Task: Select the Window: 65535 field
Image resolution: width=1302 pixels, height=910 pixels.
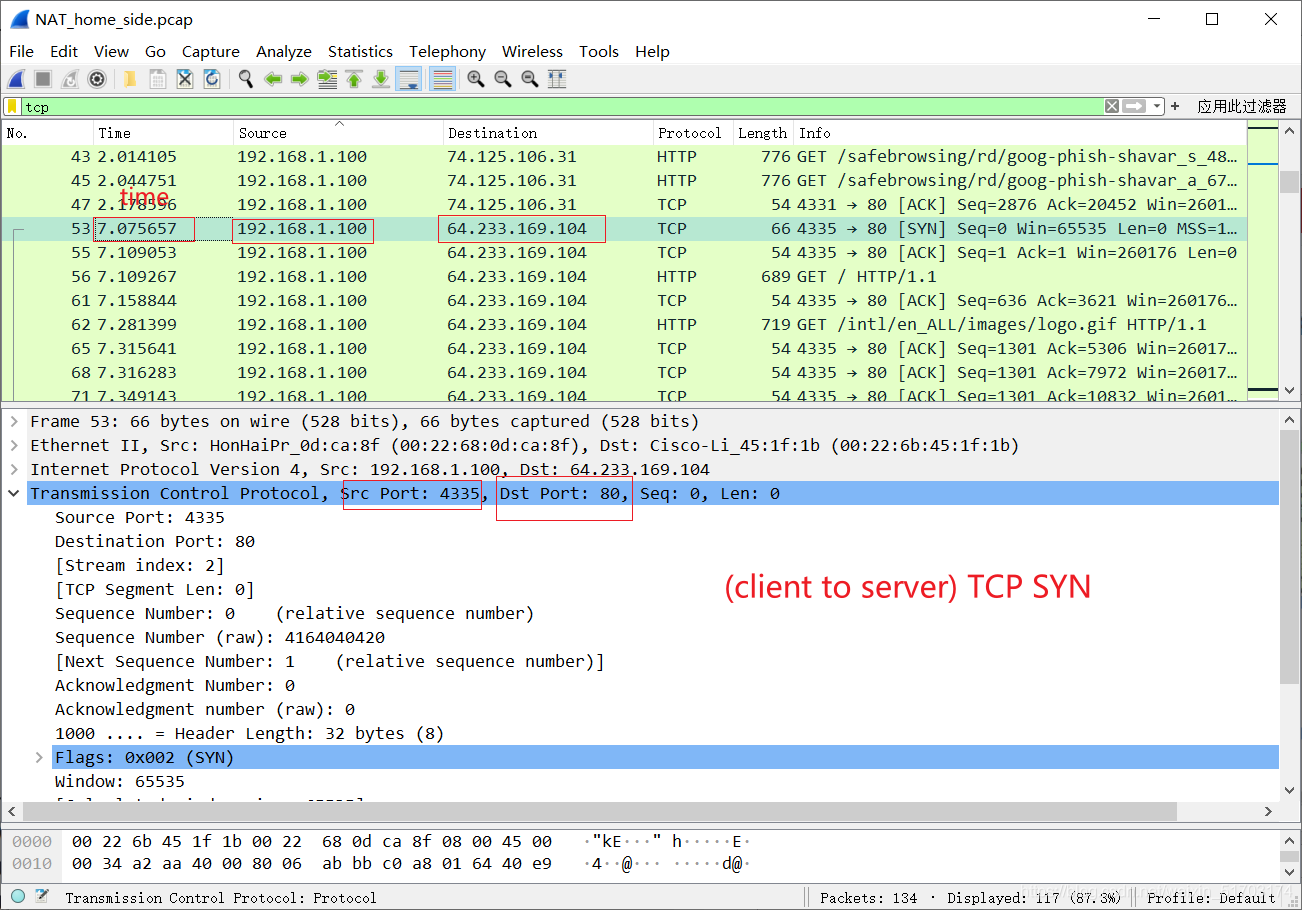Action: [120, 781]
